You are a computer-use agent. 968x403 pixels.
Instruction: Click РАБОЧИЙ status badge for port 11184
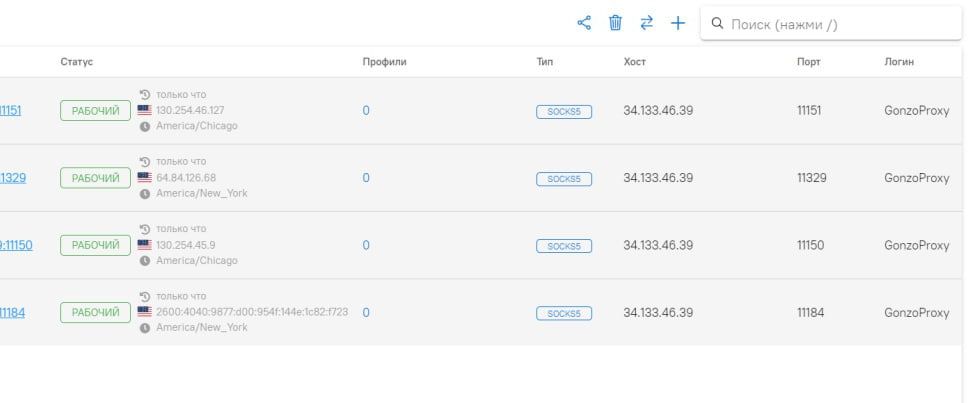pos(95,313)
